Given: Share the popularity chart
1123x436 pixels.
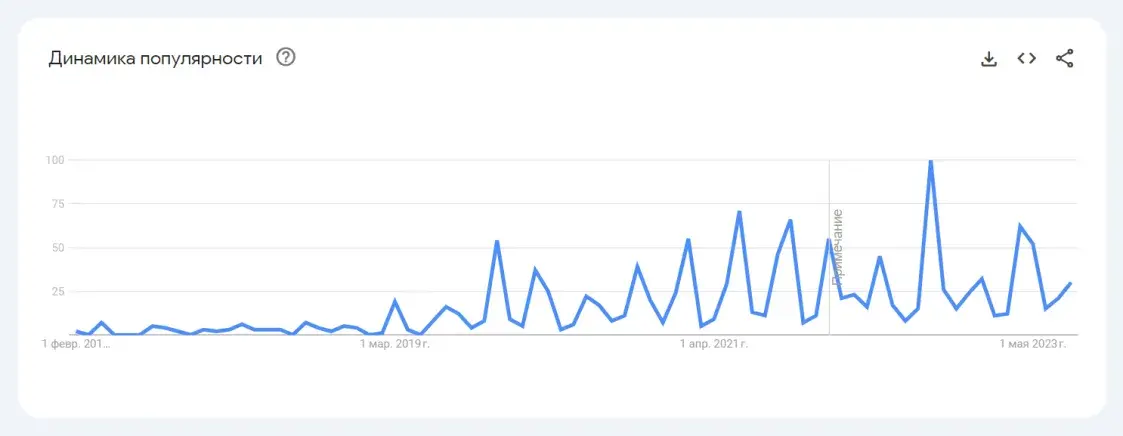Looking at the screenshot, I should point(1064,59).
